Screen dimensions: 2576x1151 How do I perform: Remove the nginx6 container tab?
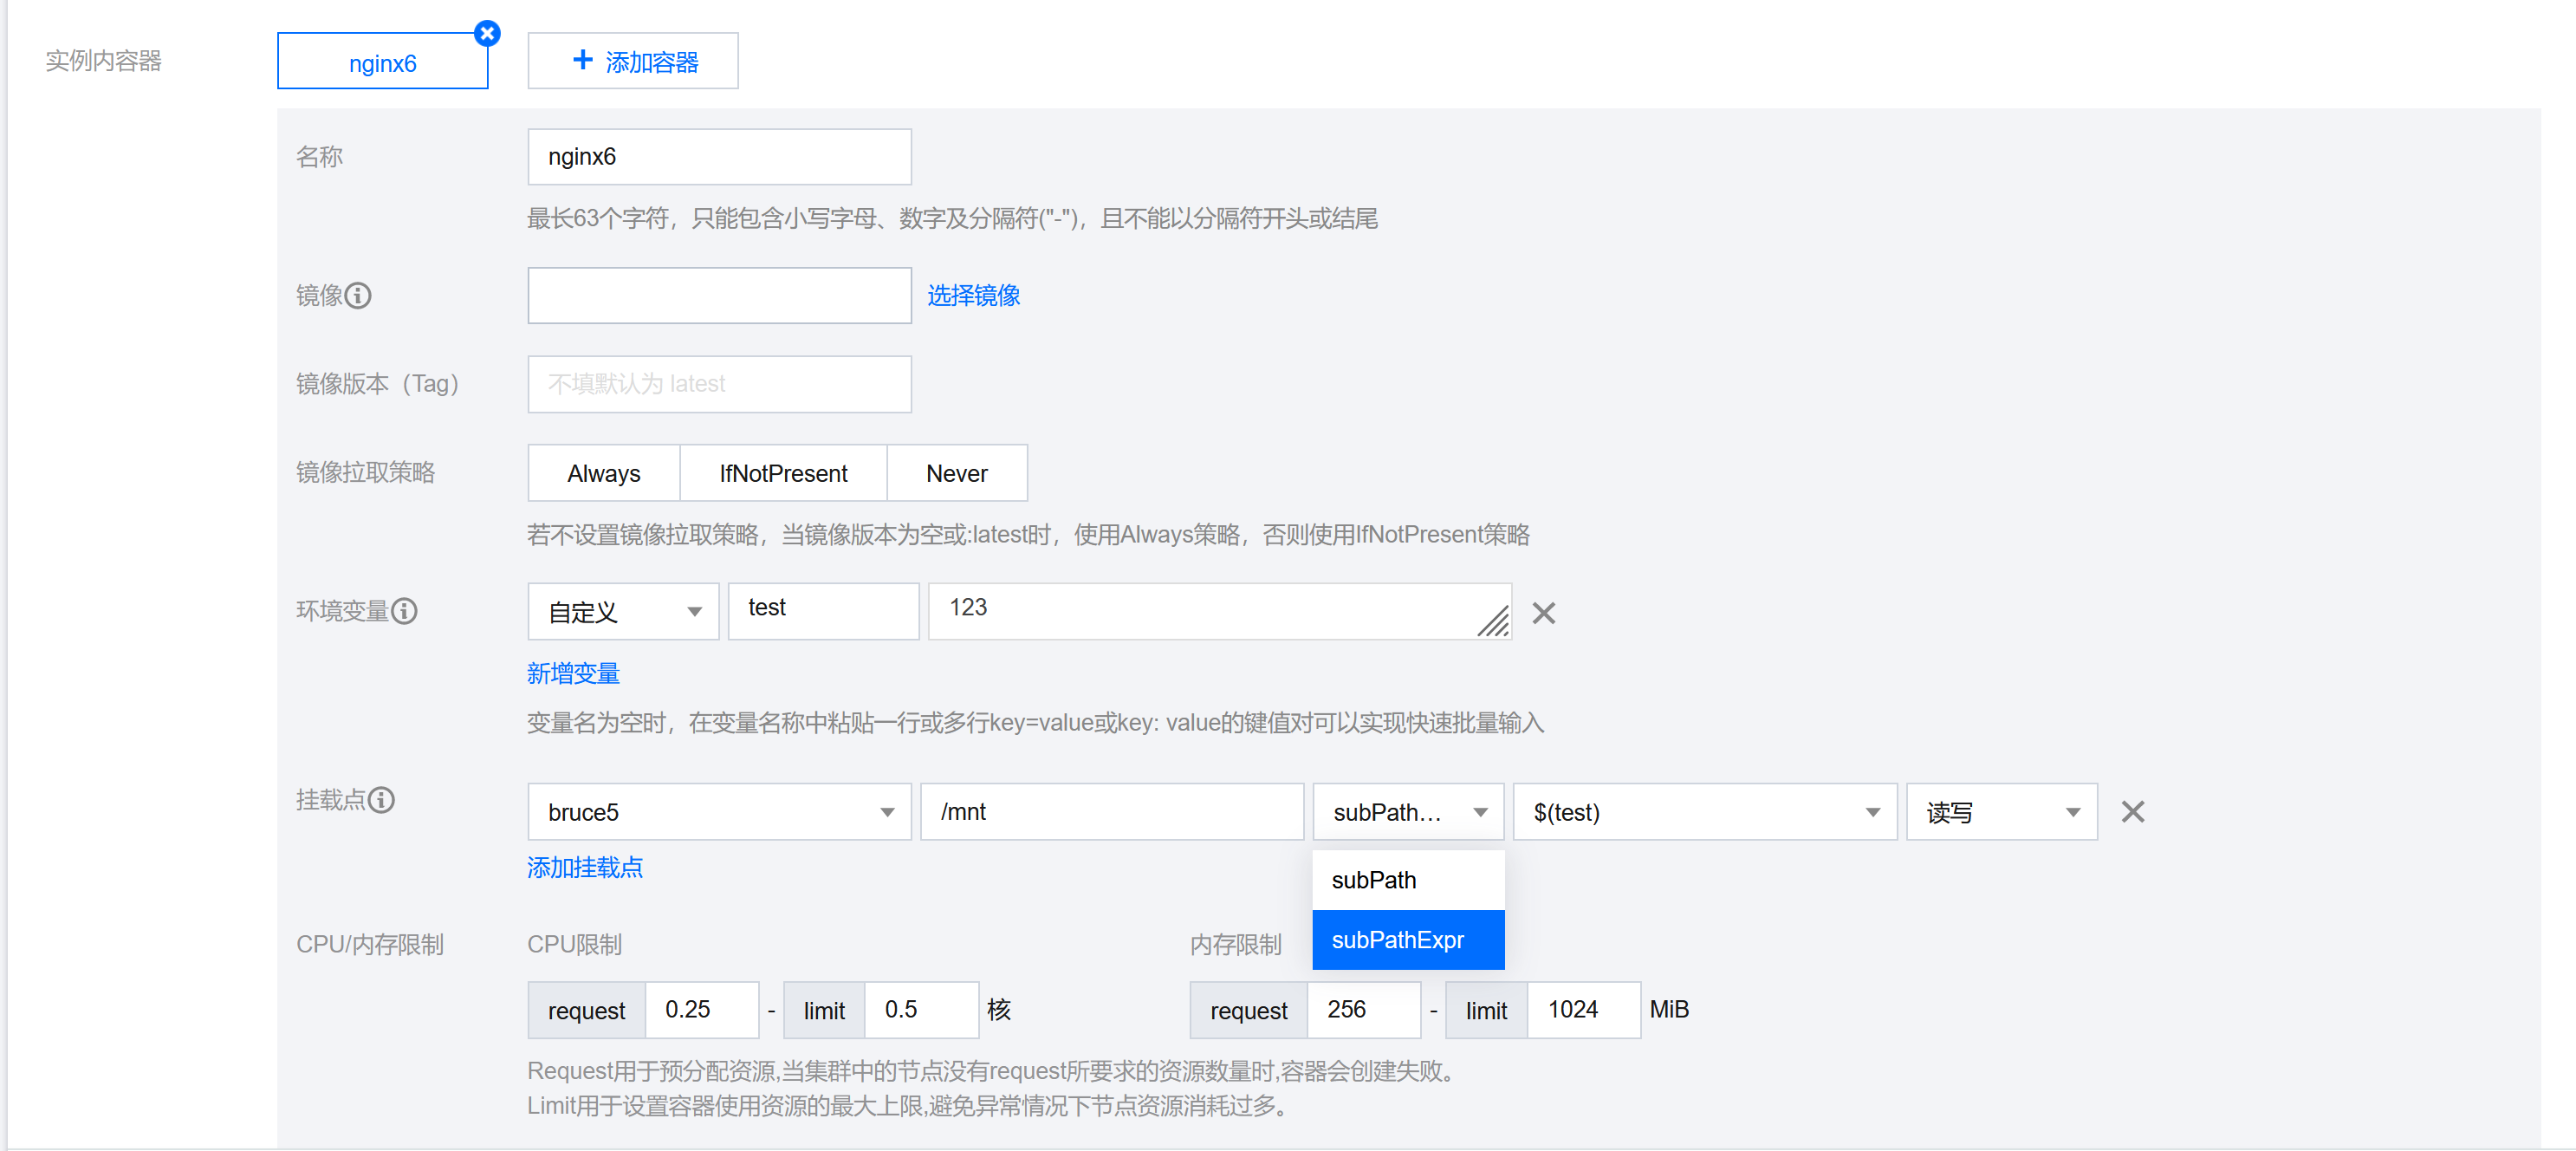(x=487, y=33)
